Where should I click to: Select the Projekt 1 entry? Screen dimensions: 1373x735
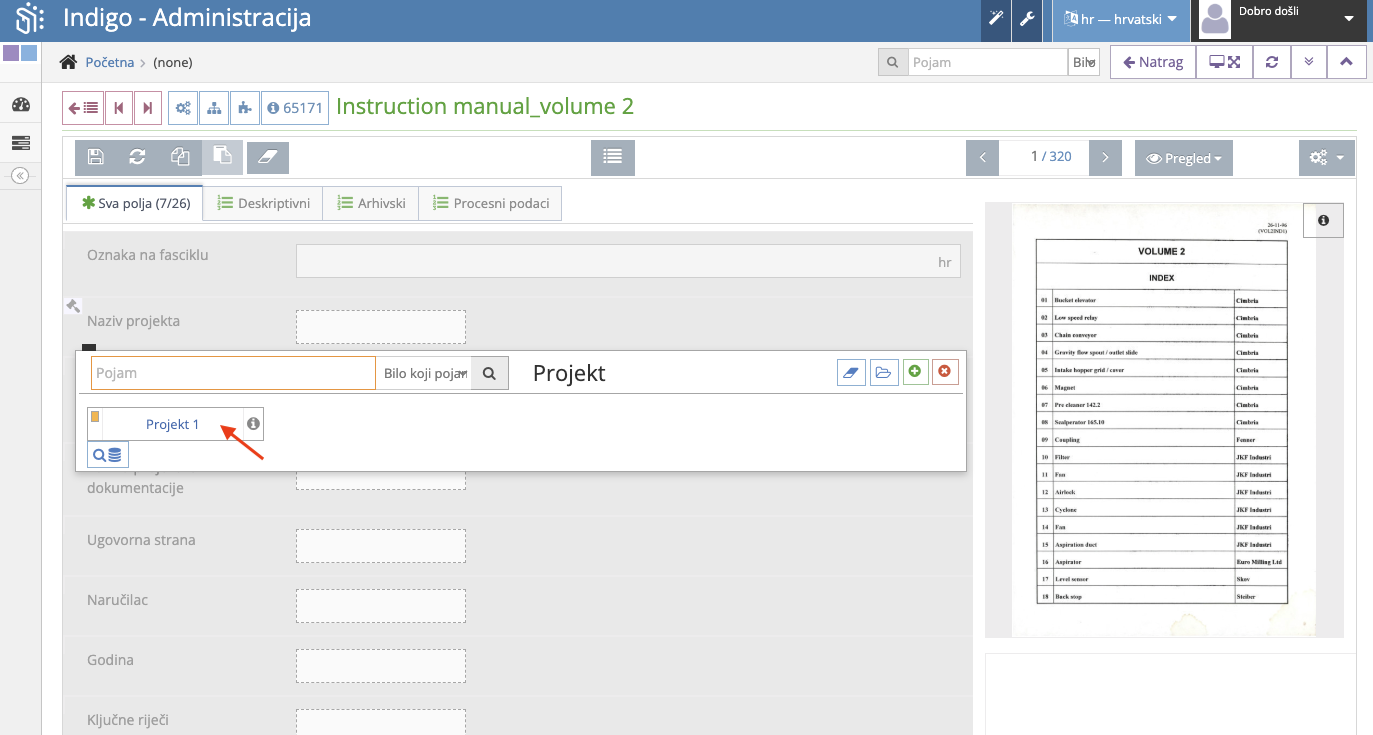click(x=172, y=424)
